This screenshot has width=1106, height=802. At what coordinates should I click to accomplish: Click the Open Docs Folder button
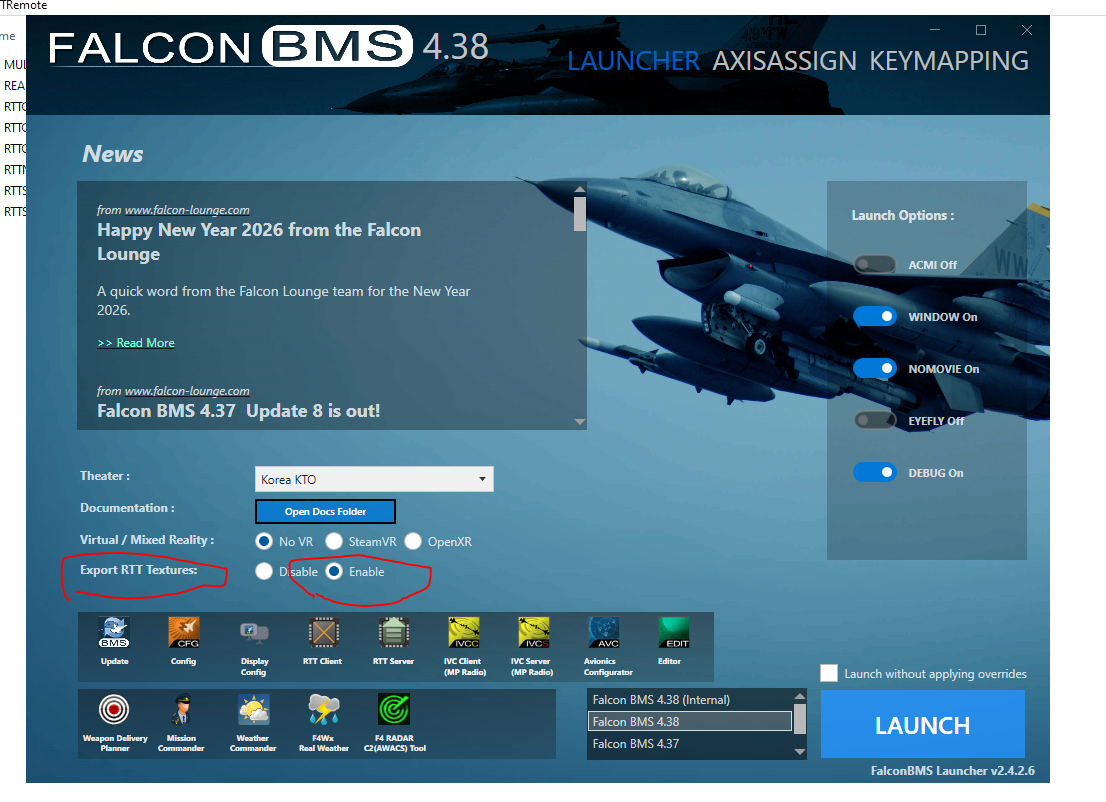(325, 511)
